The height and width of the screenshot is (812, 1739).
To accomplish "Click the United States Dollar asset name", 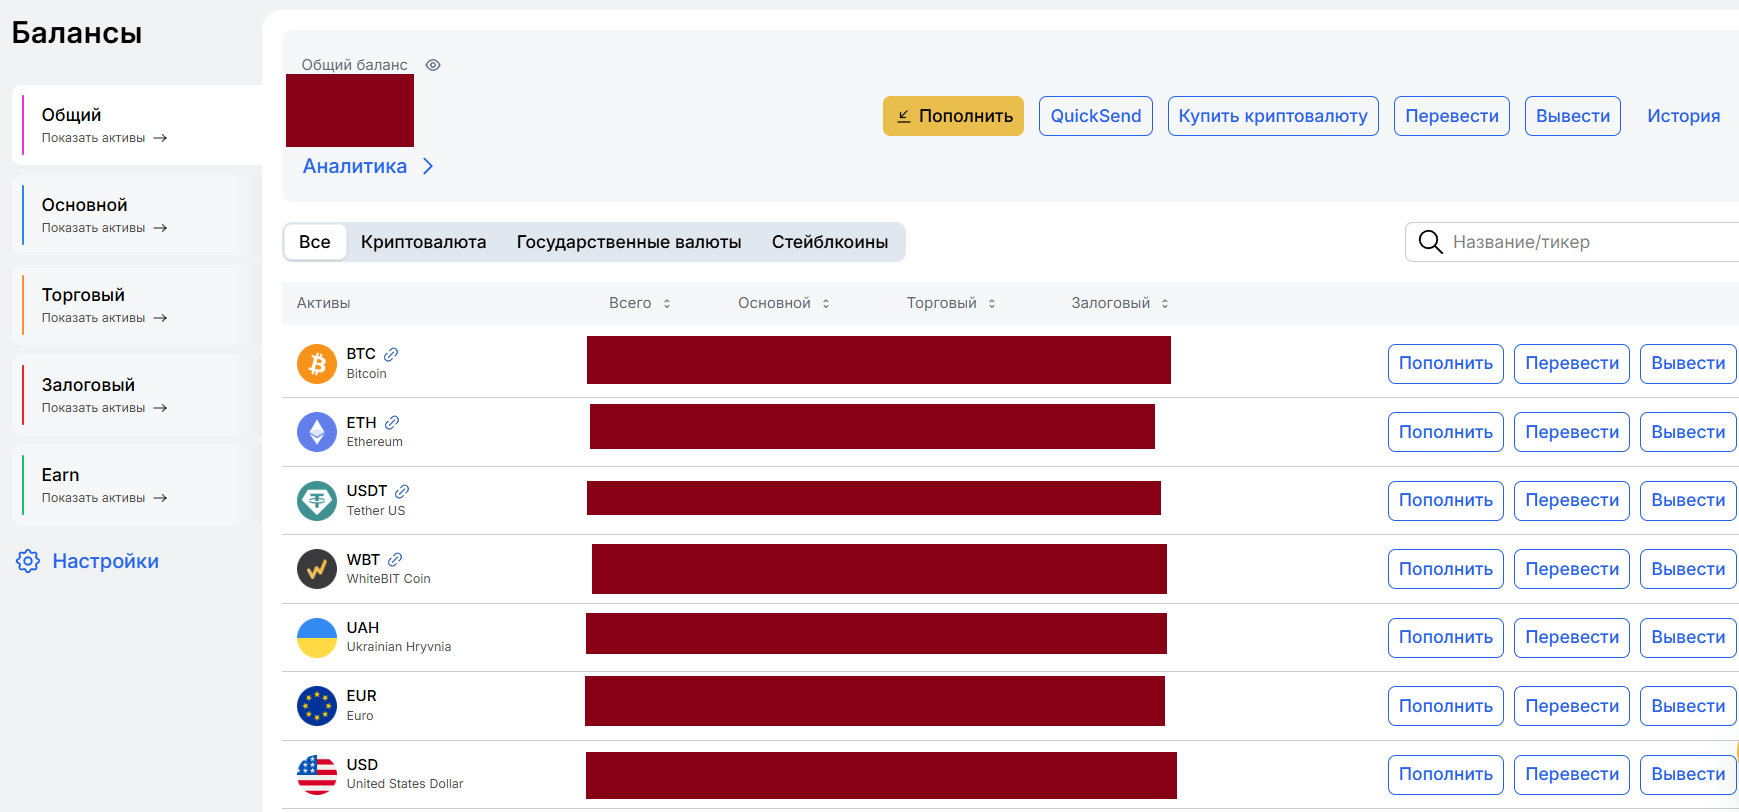I will 405,784.
